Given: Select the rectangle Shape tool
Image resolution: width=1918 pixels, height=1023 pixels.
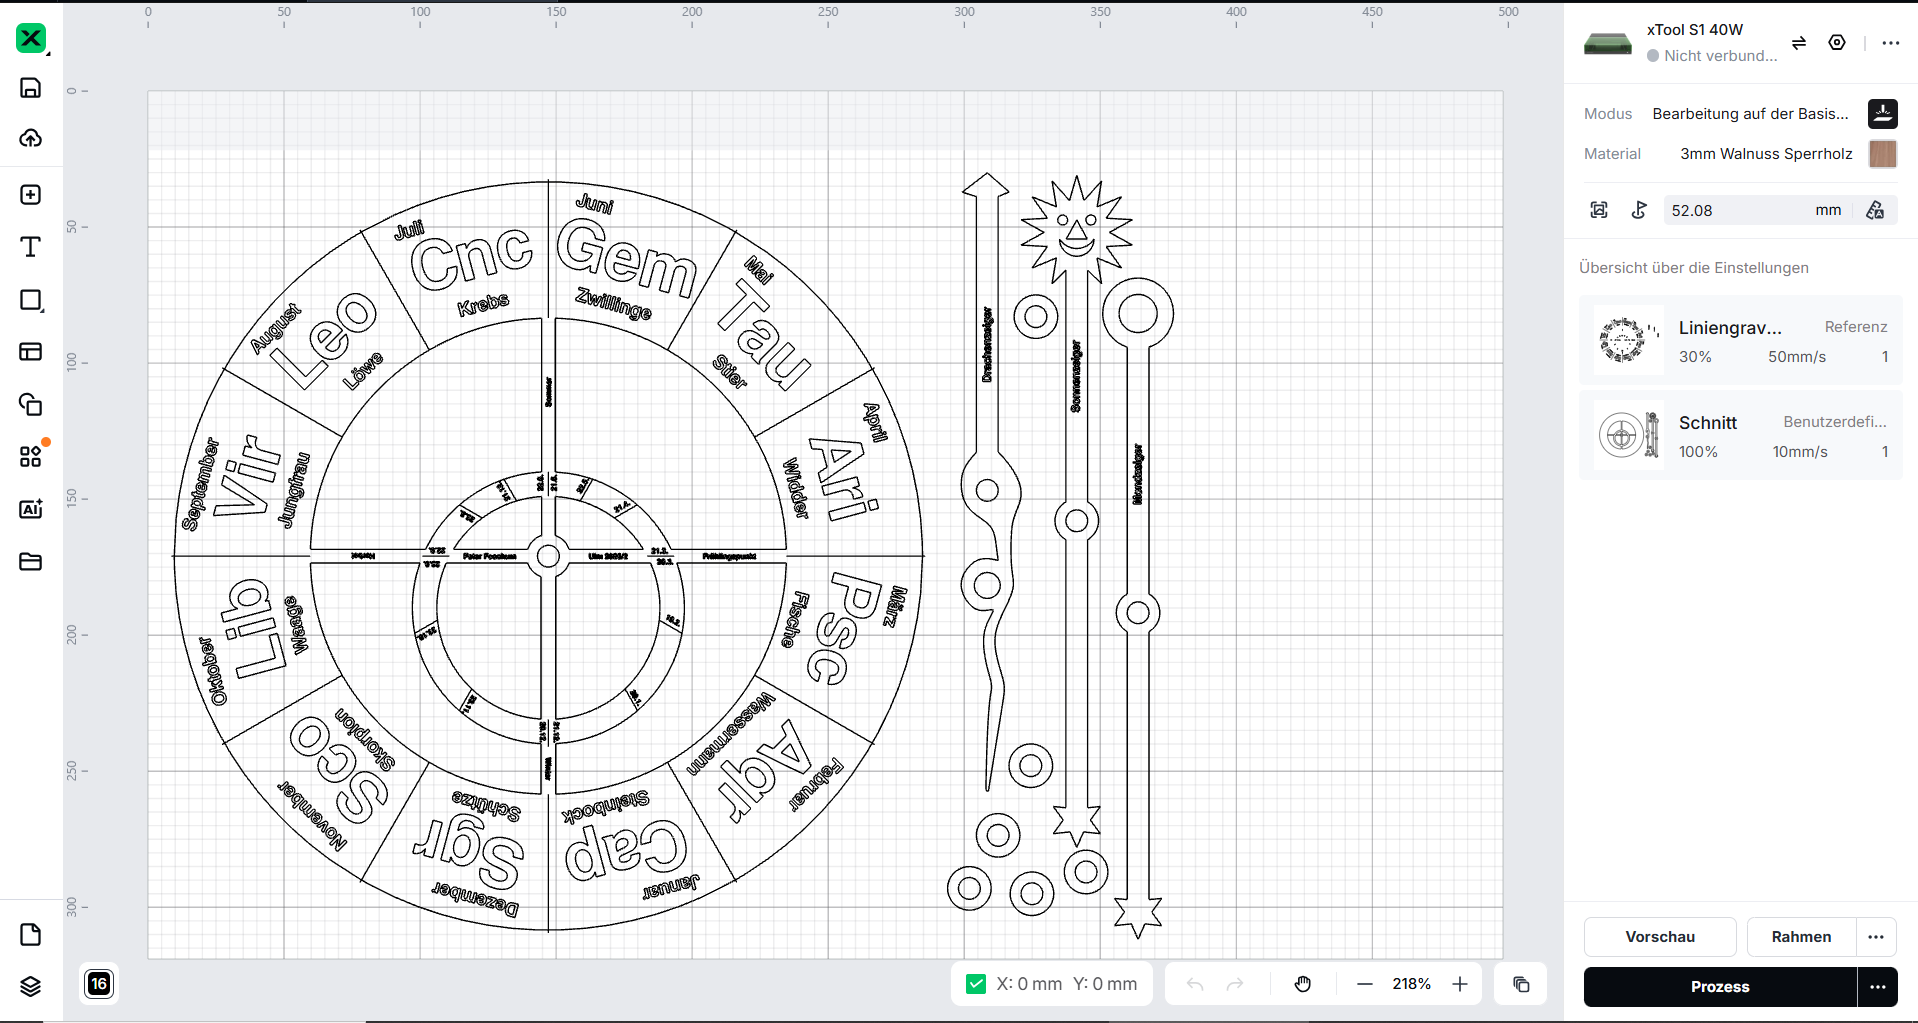Looking at the screenshot, I should [31, 300].
